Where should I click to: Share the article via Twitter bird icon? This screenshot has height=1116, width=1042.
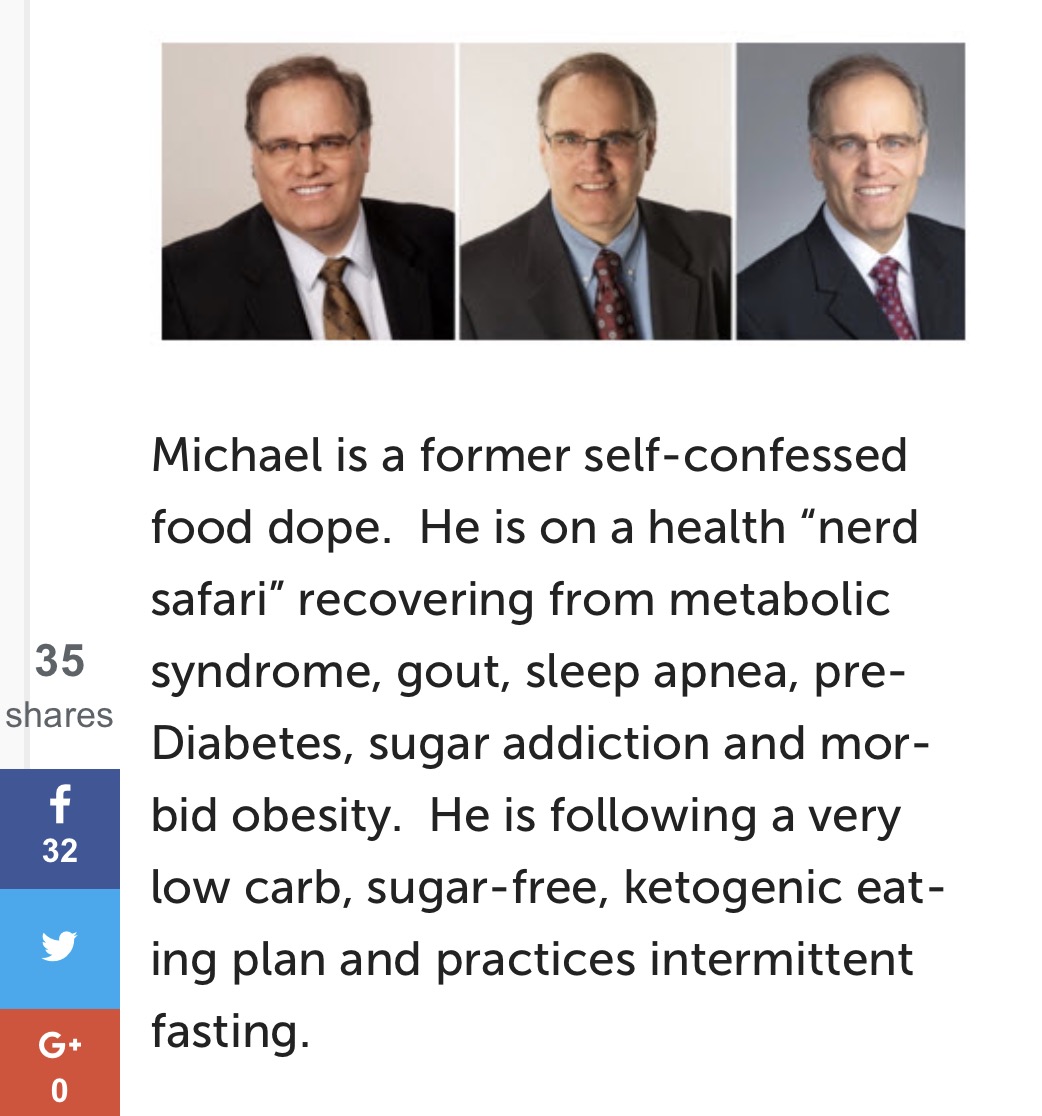pos(59,947)
